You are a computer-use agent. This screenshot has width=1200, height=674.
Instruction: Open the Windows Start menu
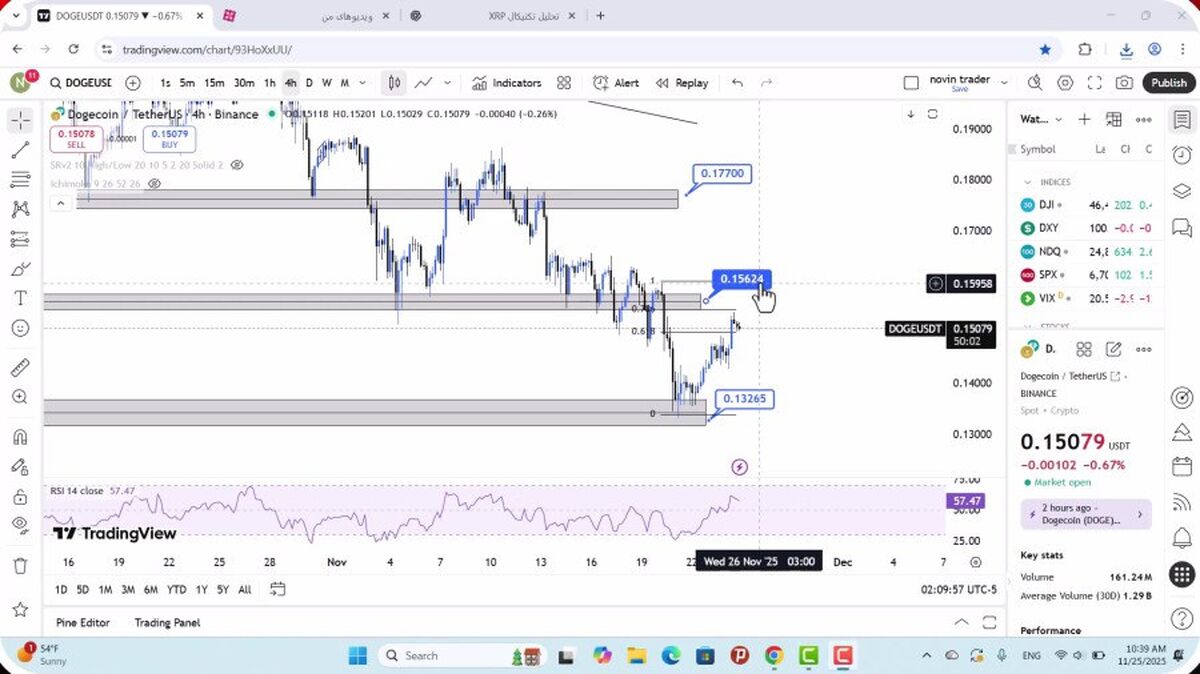coord(358,655)
